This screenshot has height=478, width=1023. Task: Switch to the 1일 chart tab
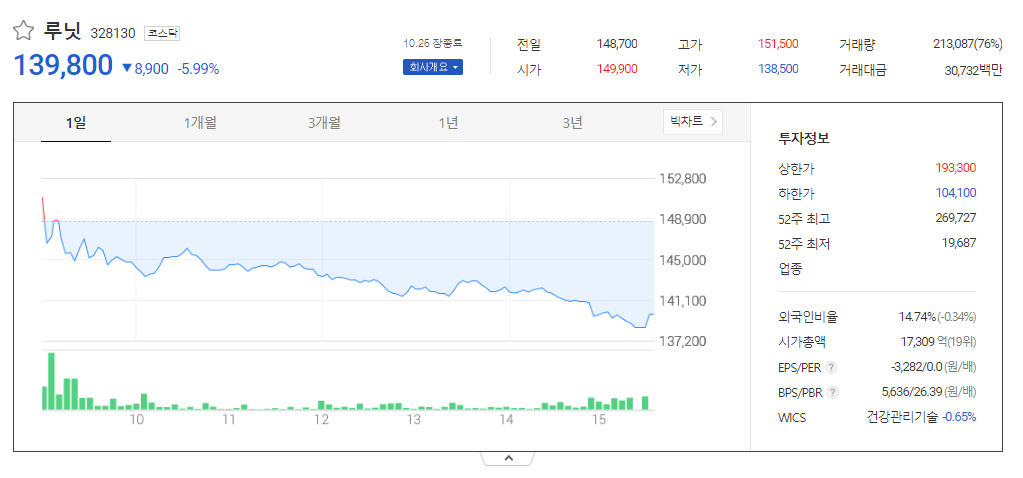[76, 123]
